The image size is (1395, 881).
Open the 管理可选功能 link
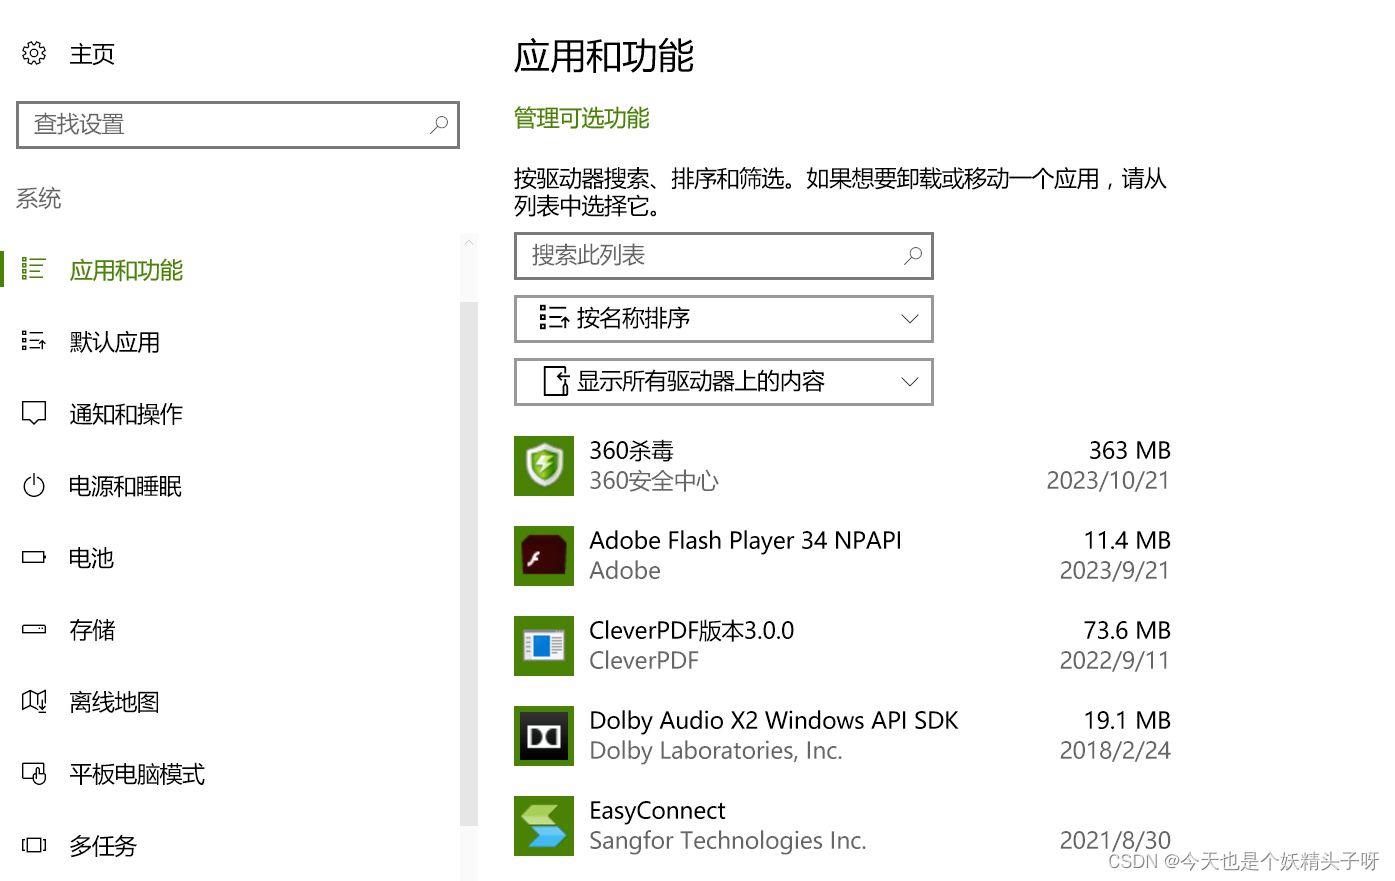582,118
